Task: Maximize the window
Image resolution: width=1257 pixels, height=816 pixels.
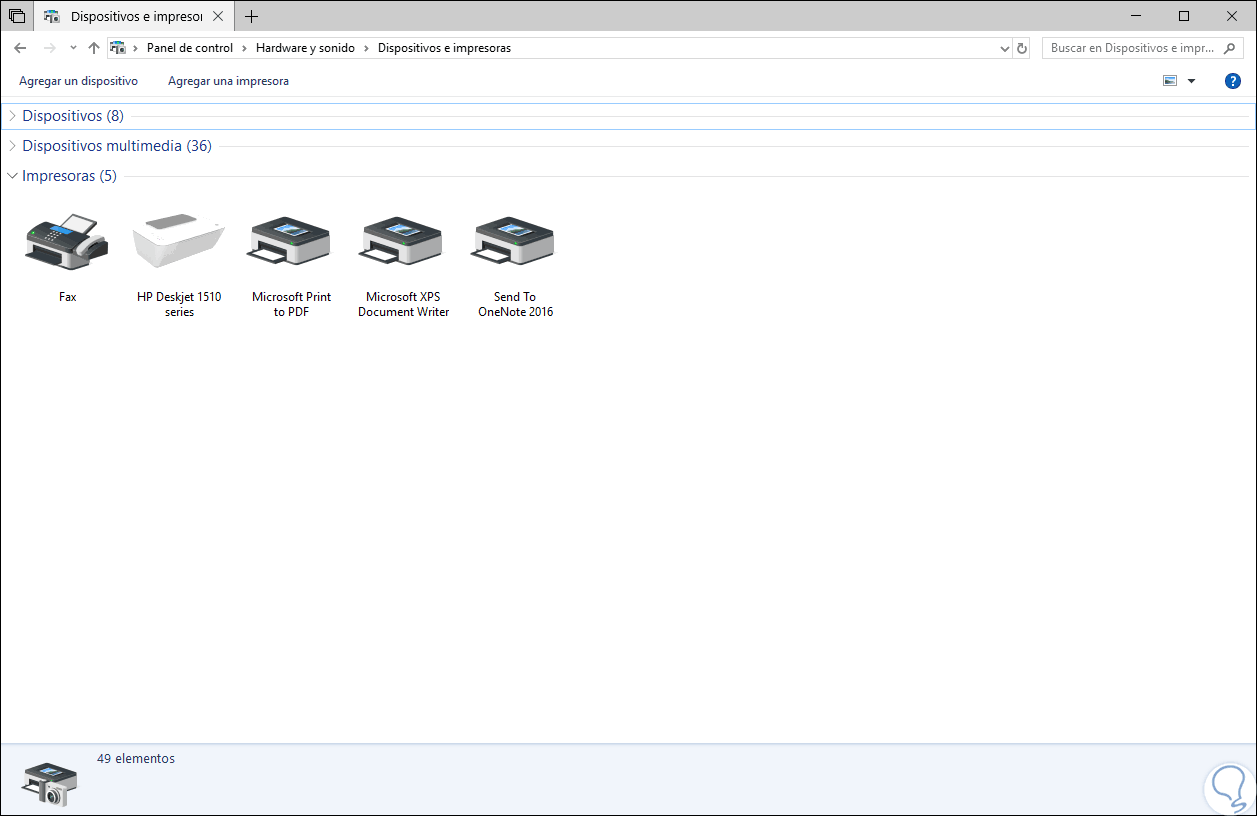Action: tap(1184, 16)
